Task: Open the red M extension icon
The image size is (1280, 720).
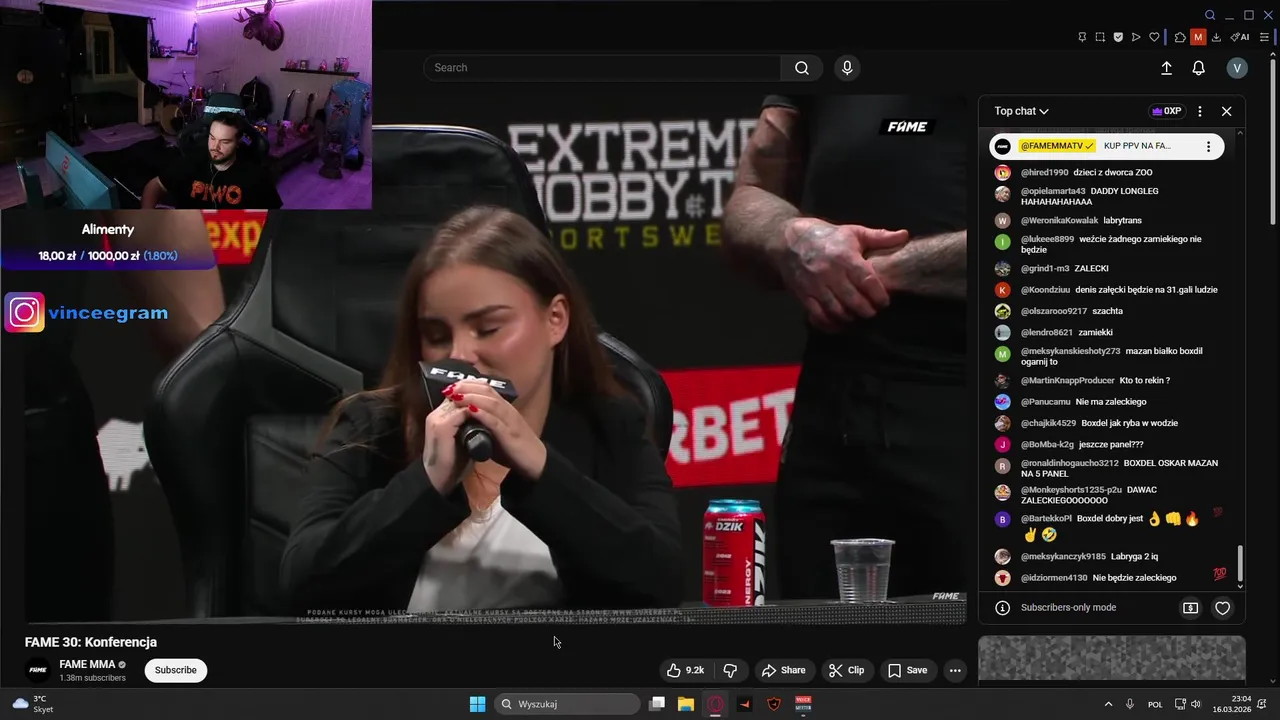Action: tap(1198, 37)
